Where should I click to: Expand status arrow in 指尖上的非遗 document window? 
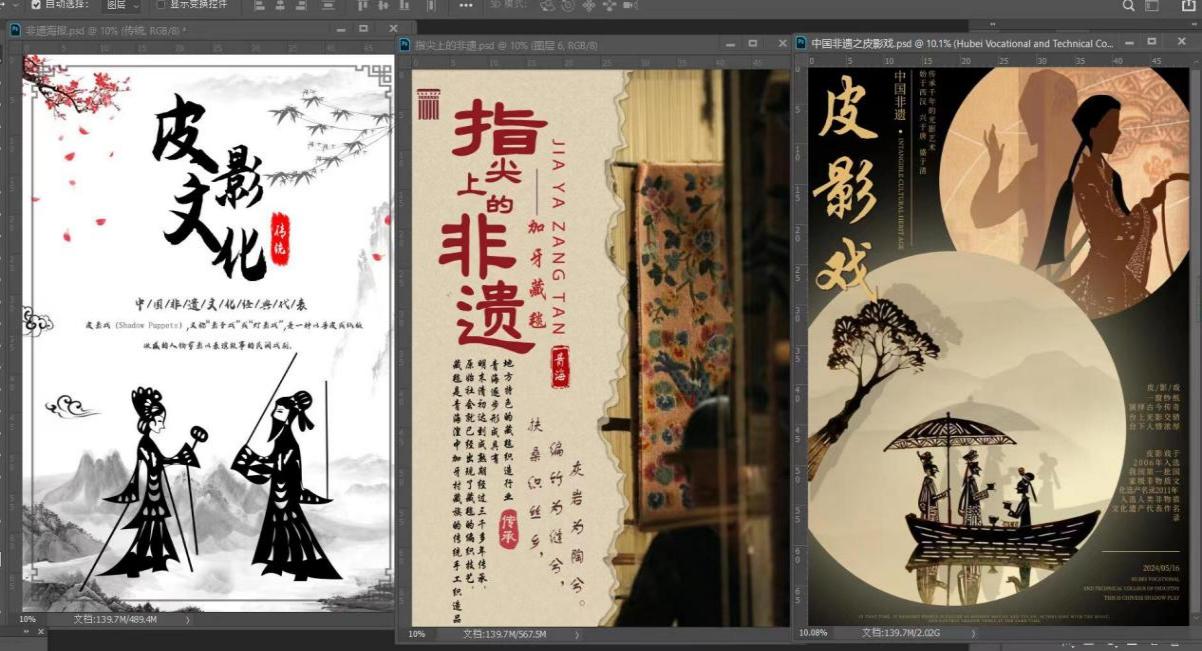578,634
